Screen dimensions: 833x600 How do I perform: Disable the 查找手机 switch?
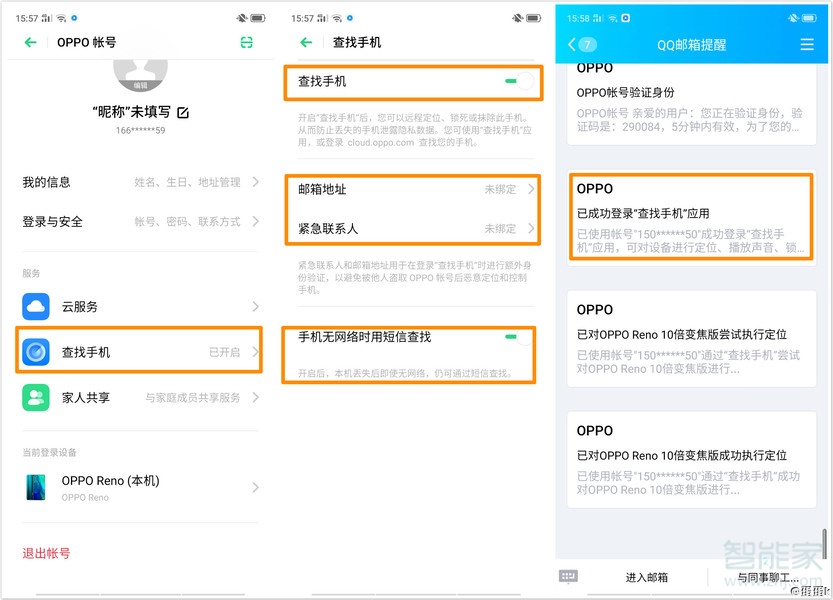519,83
